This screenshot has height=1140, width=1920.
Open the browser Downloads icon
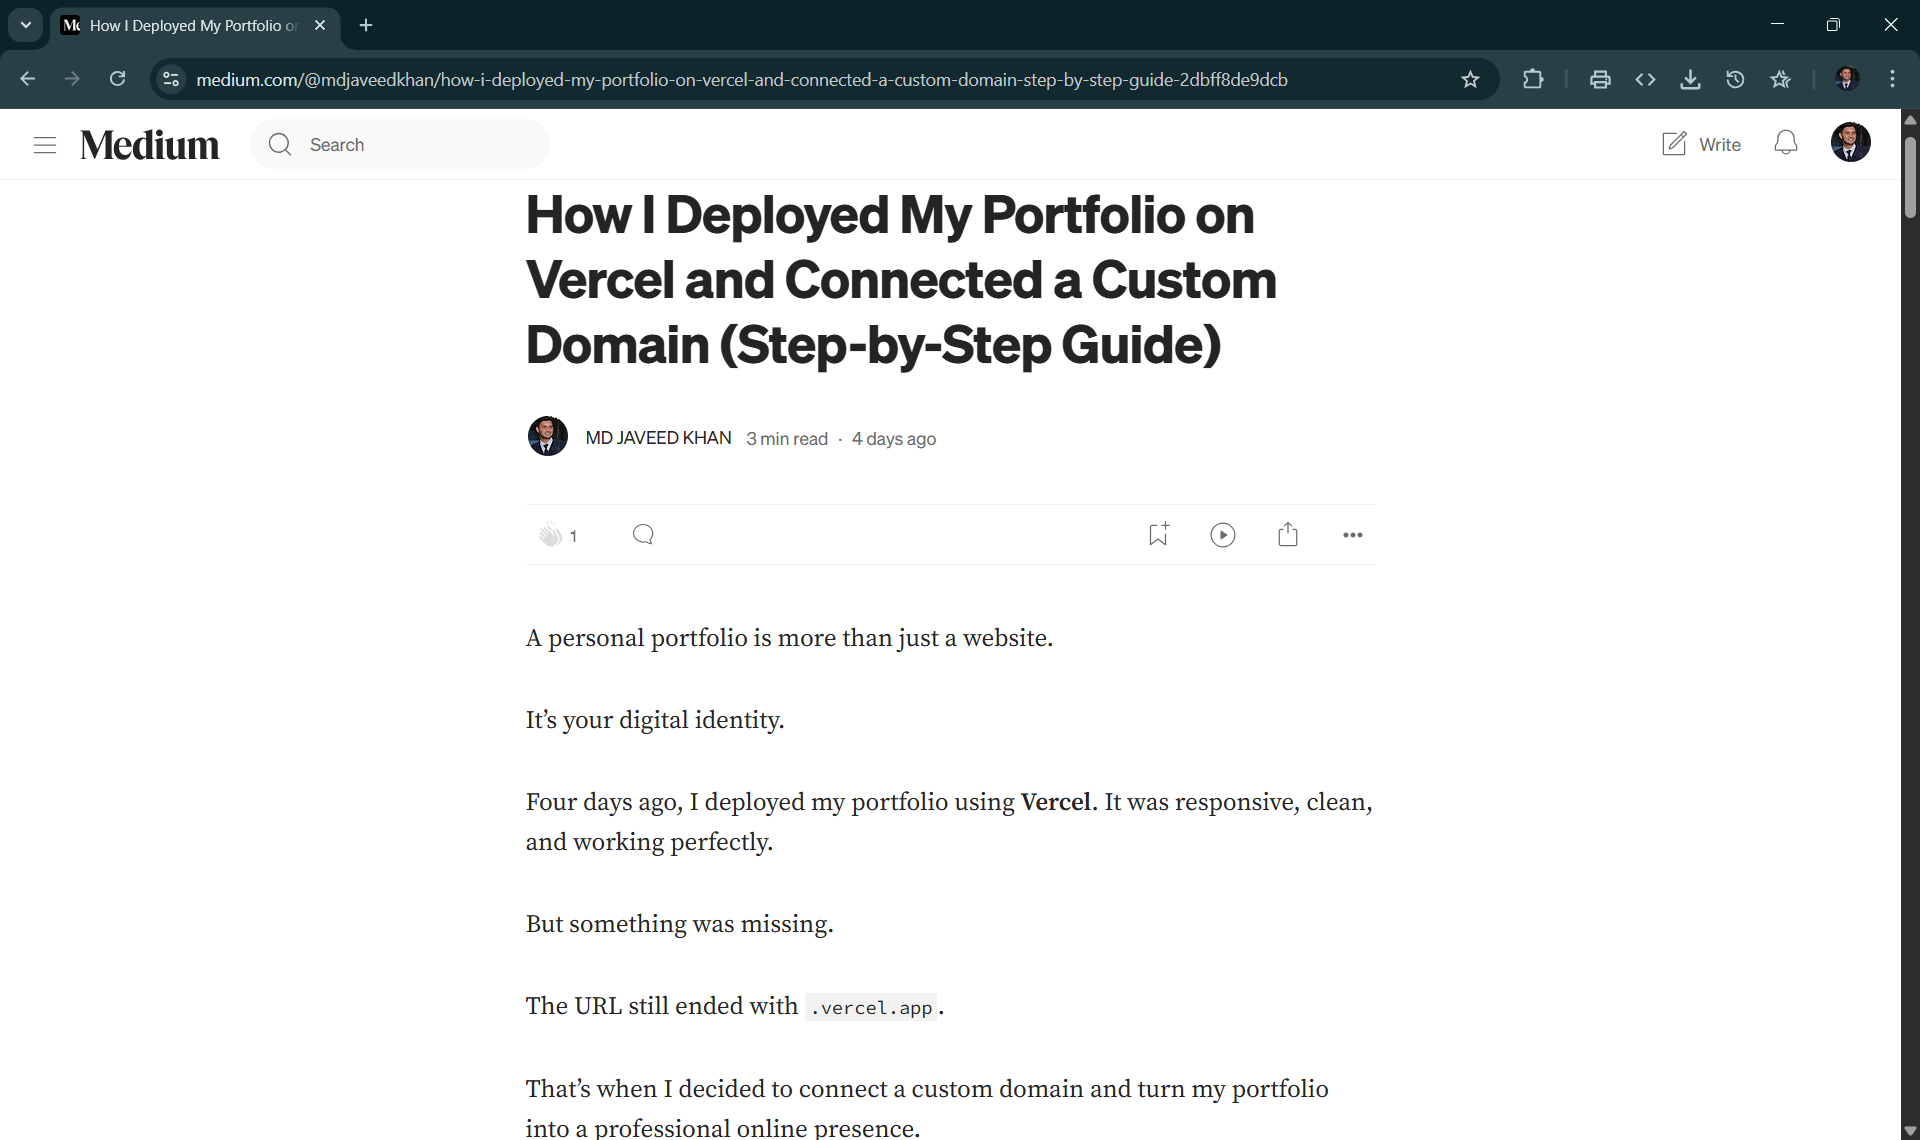click(x=1690, y=79)
